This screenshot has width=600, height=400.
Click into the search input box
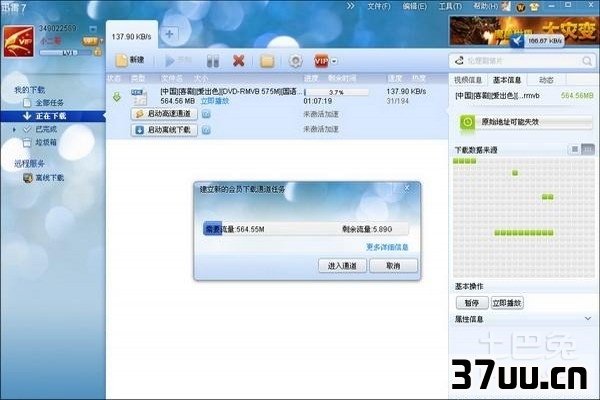pyautogui.click(x=523, y=60)
